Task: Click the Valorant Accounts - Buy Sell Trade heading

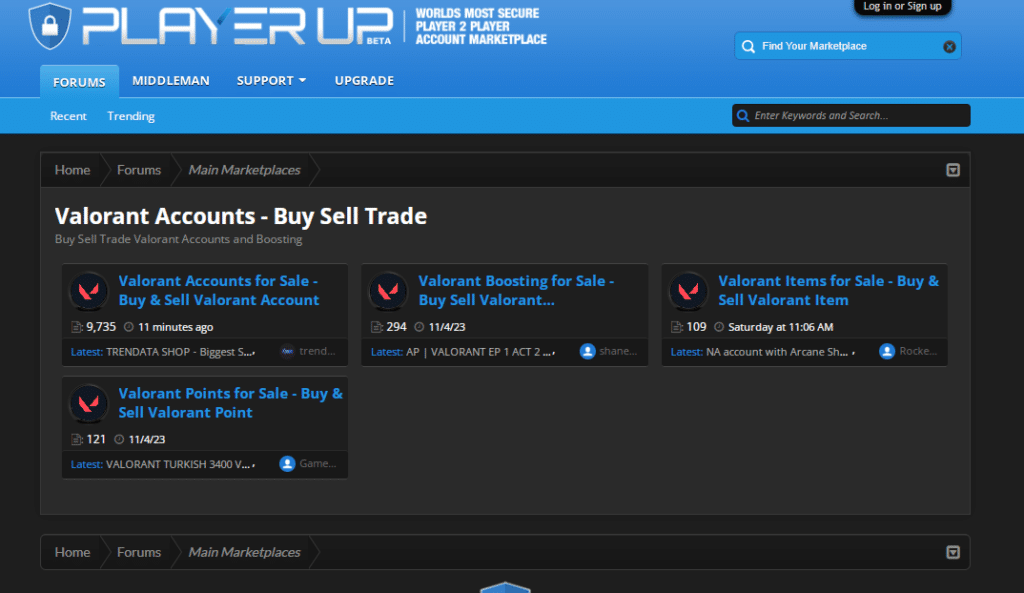Action: click(x=241, y=216)
